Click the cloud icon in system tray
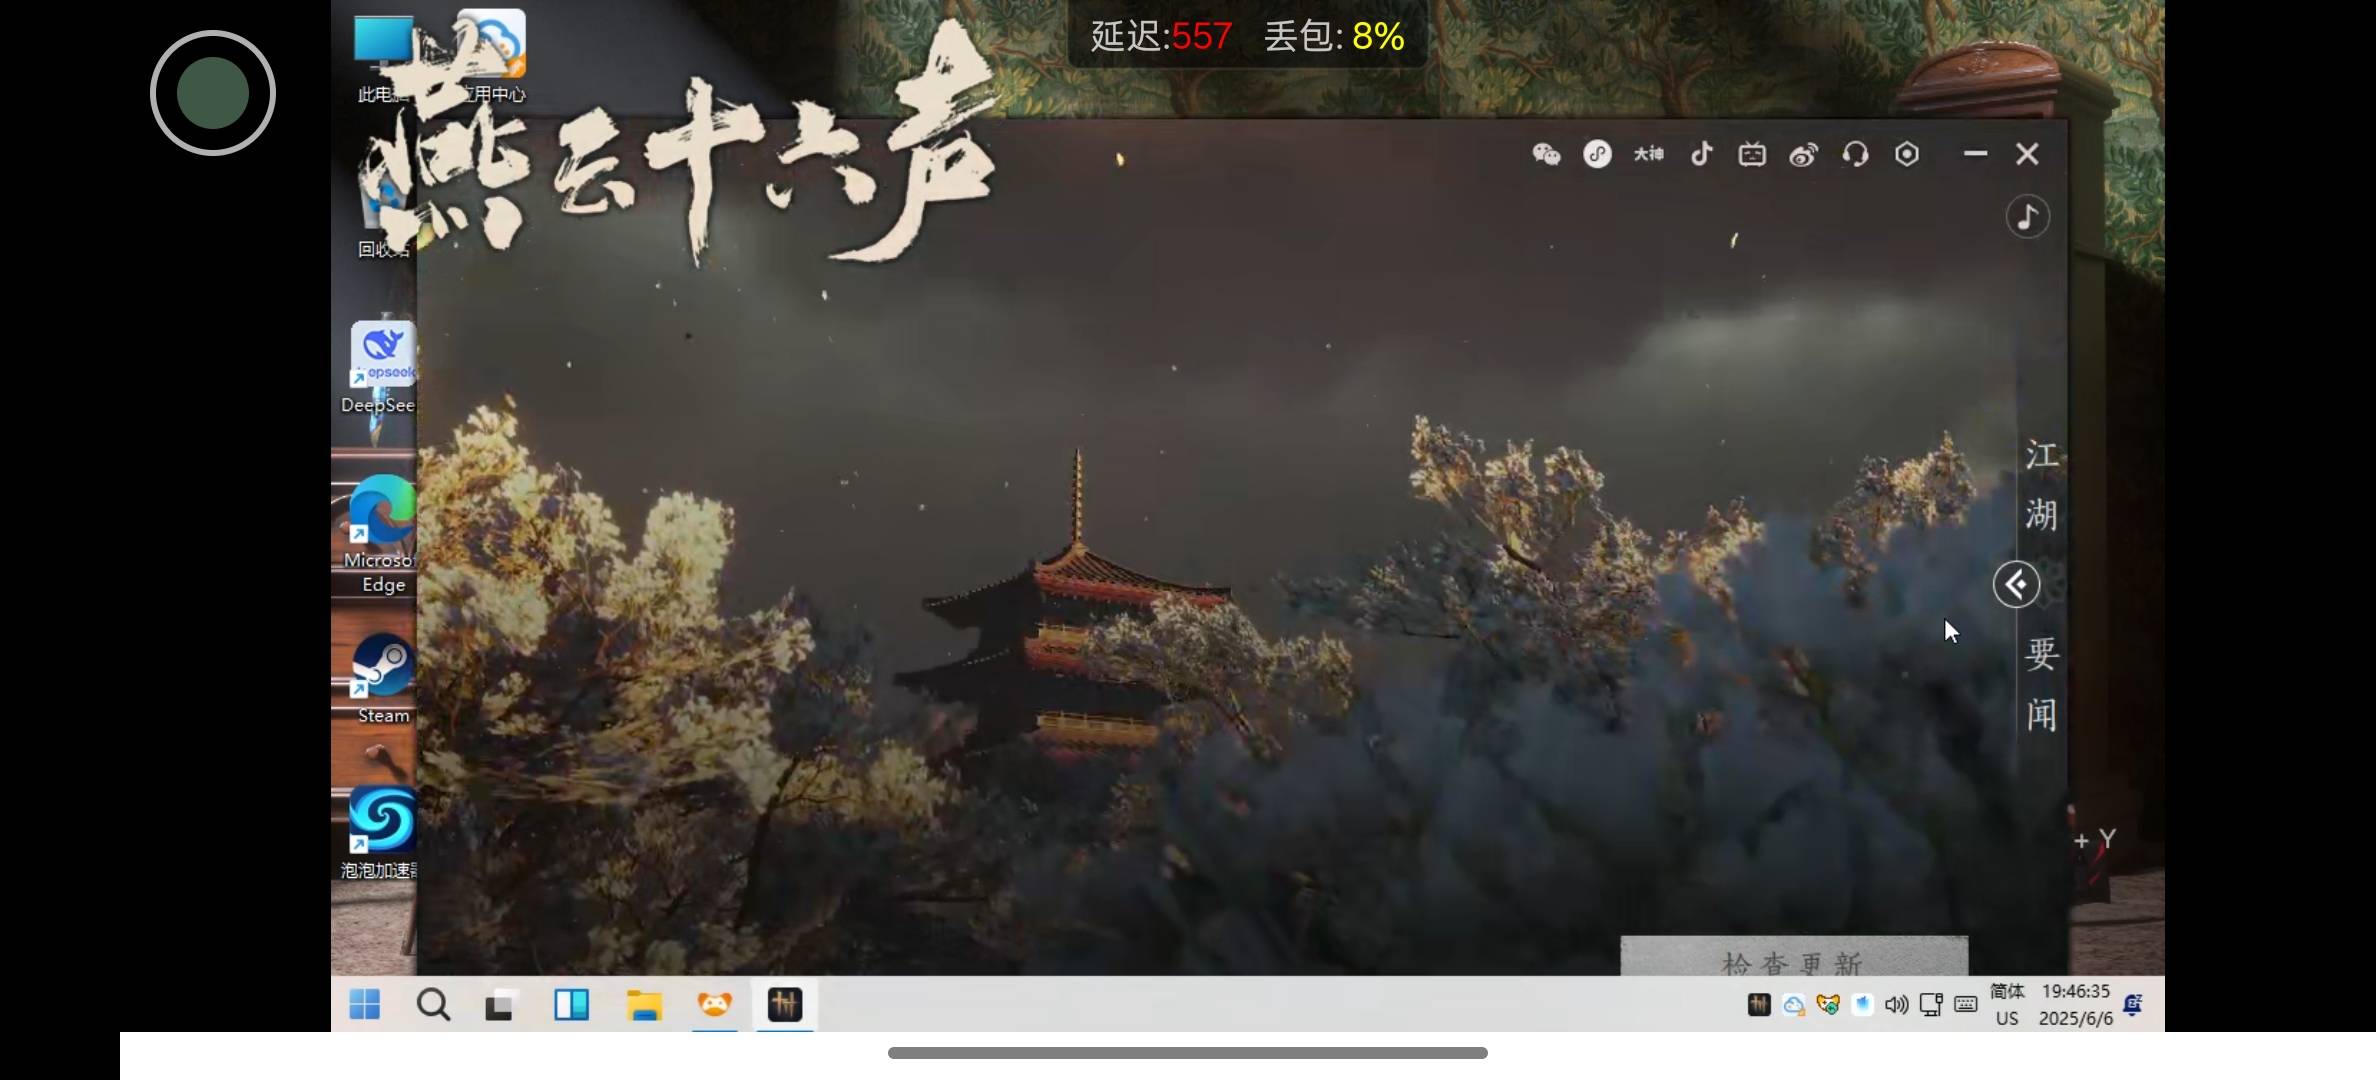The image size is (2376, 1080). point(1794,1004)
